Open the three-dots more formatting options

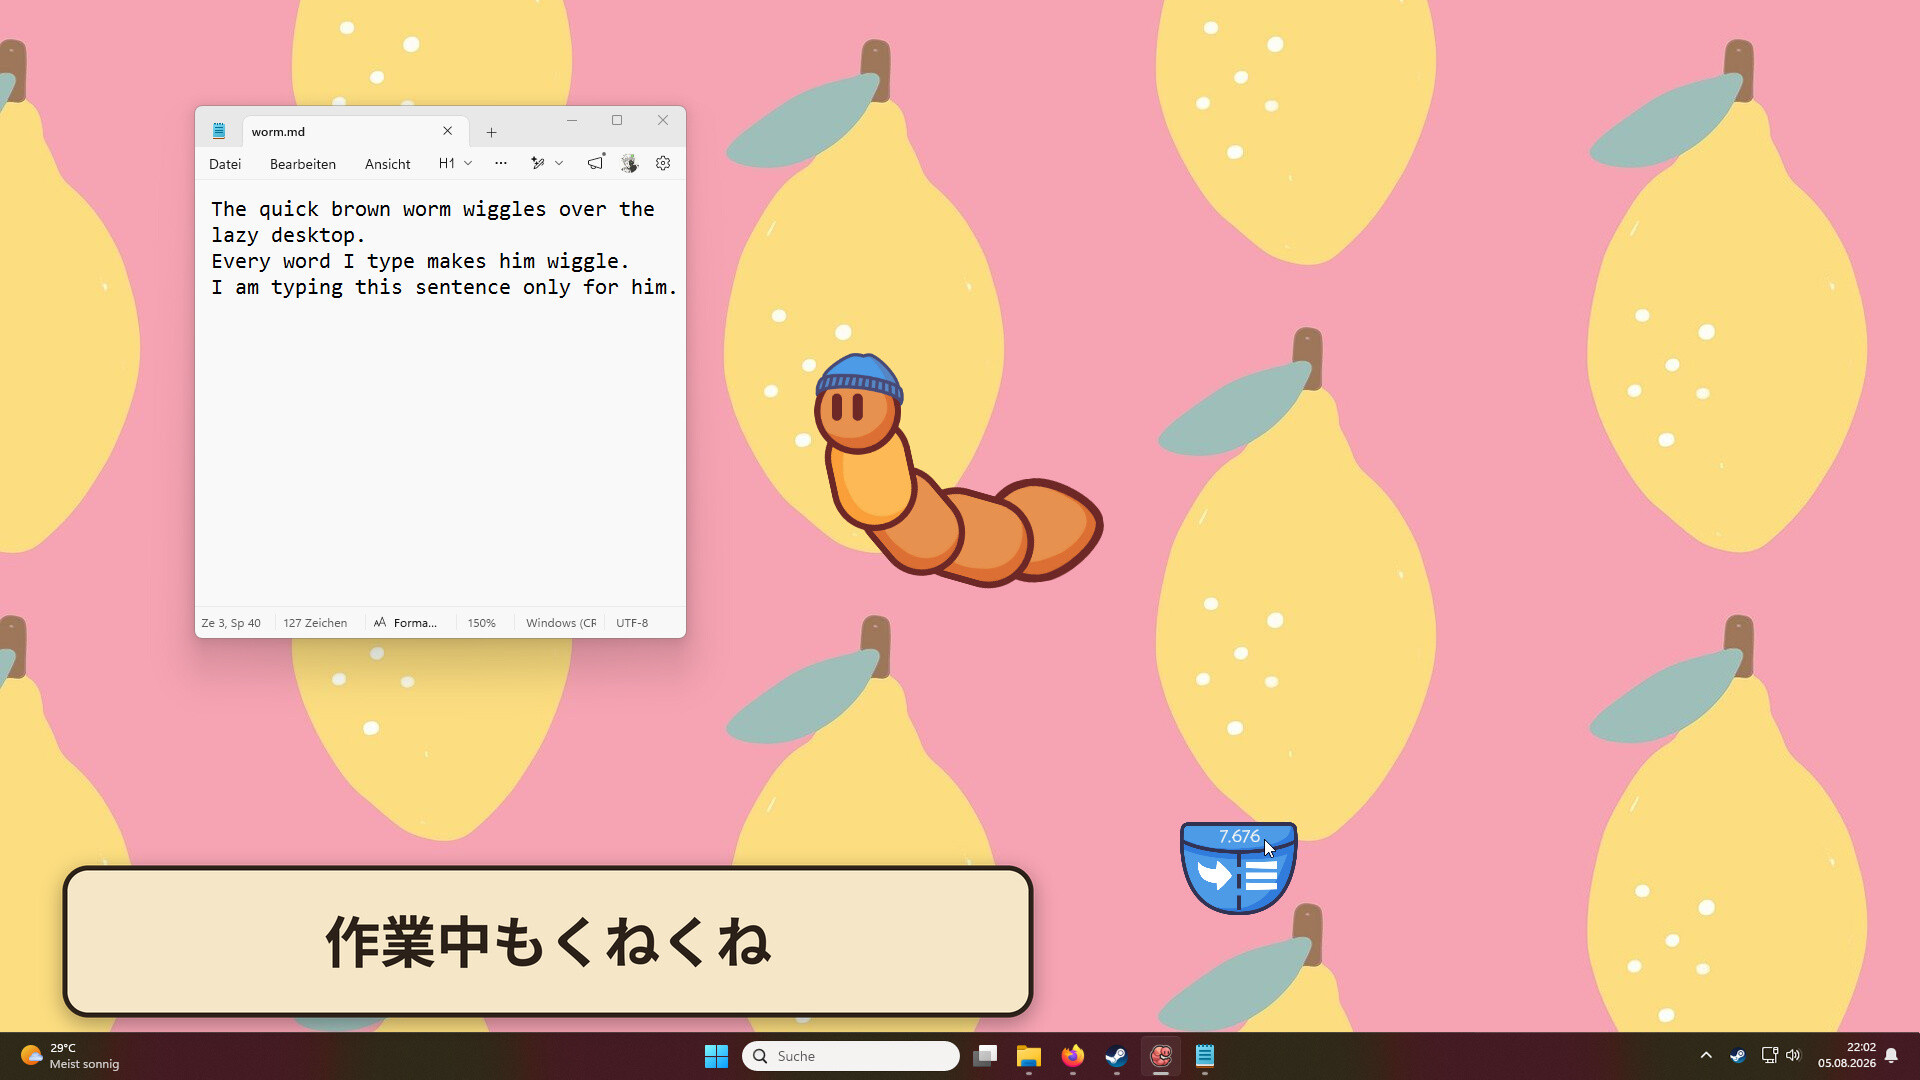tap(501, 163)
